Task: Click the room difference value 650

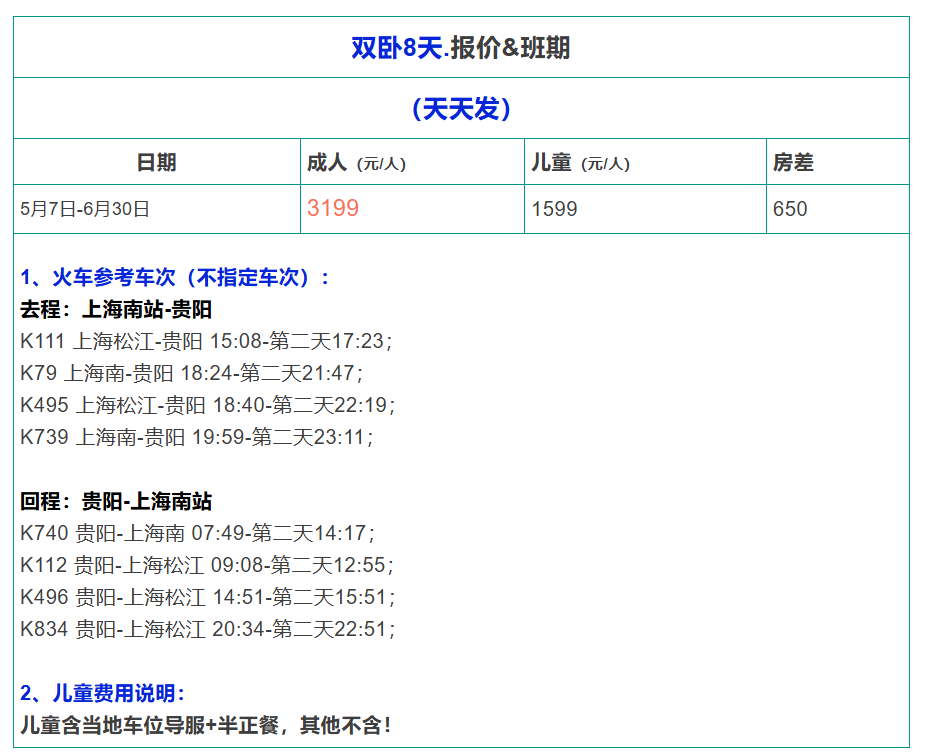Action: 790,209
